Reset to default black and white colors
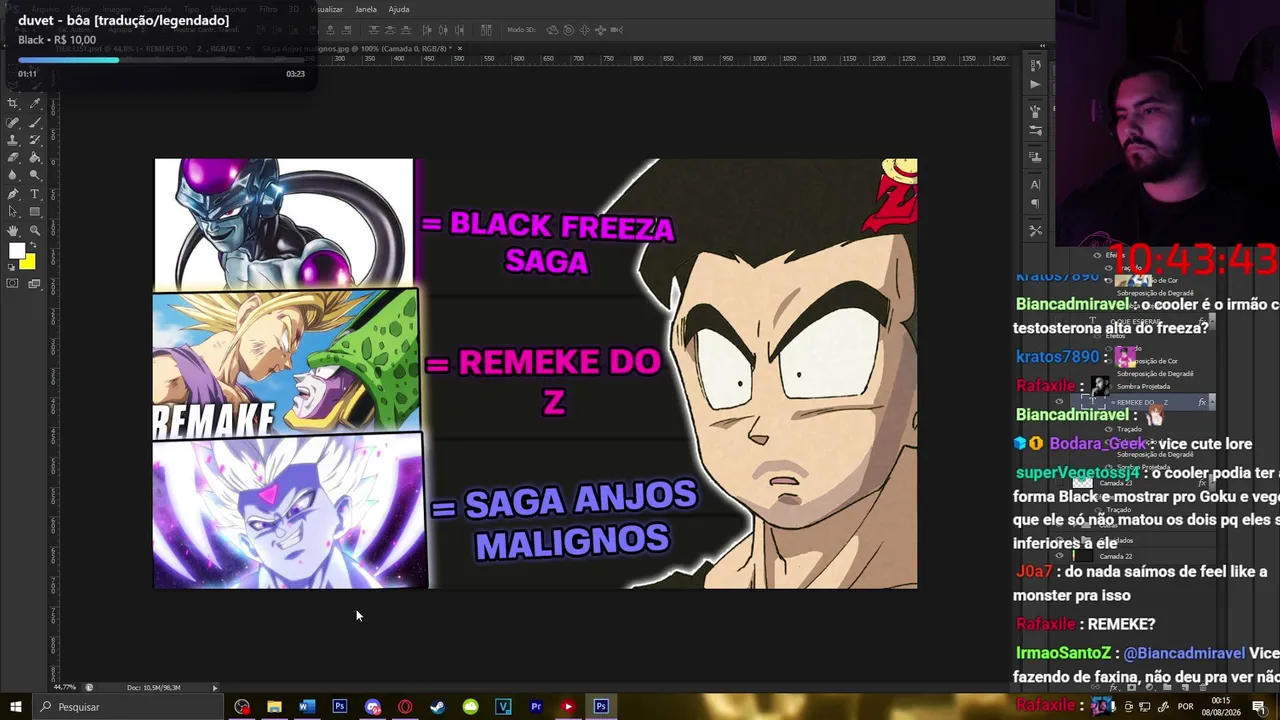Image resolution: width=1280 pixels, height=720 pixels. click(11, 267)
